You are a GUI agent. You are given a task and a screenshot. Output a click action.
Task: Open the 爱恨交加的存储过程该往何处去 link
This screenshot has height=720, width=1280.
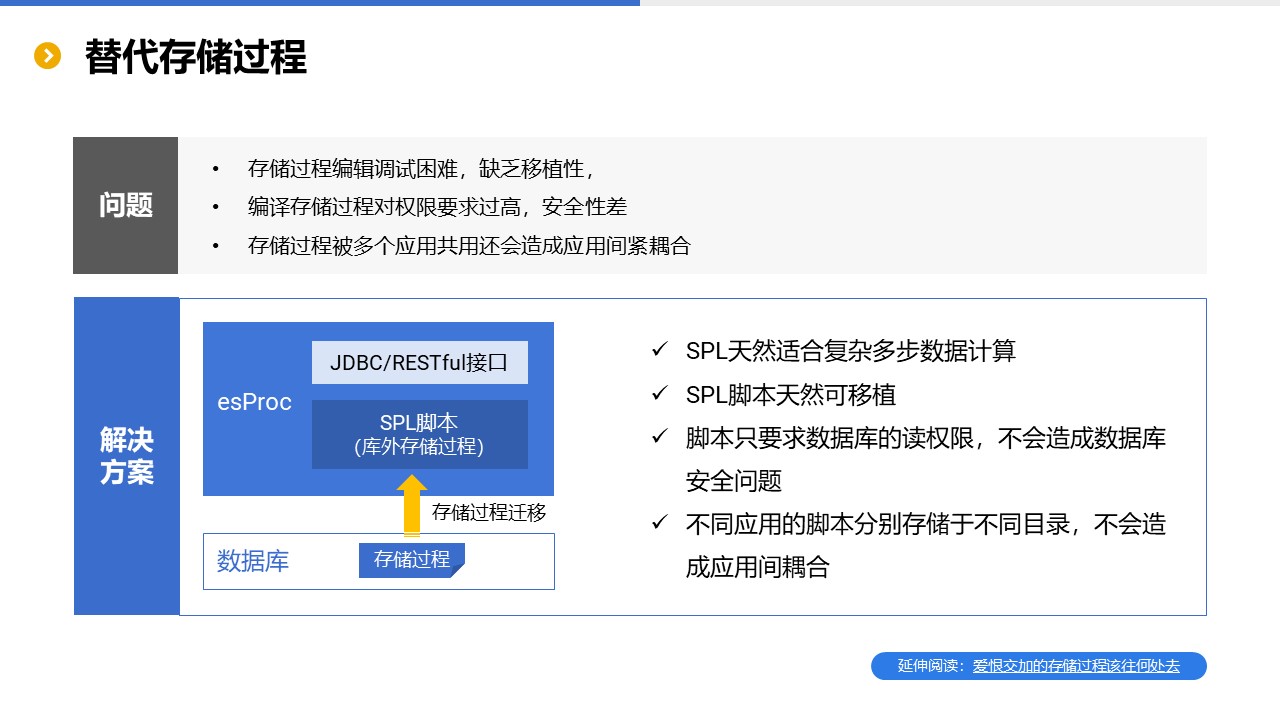point(1076,666)
